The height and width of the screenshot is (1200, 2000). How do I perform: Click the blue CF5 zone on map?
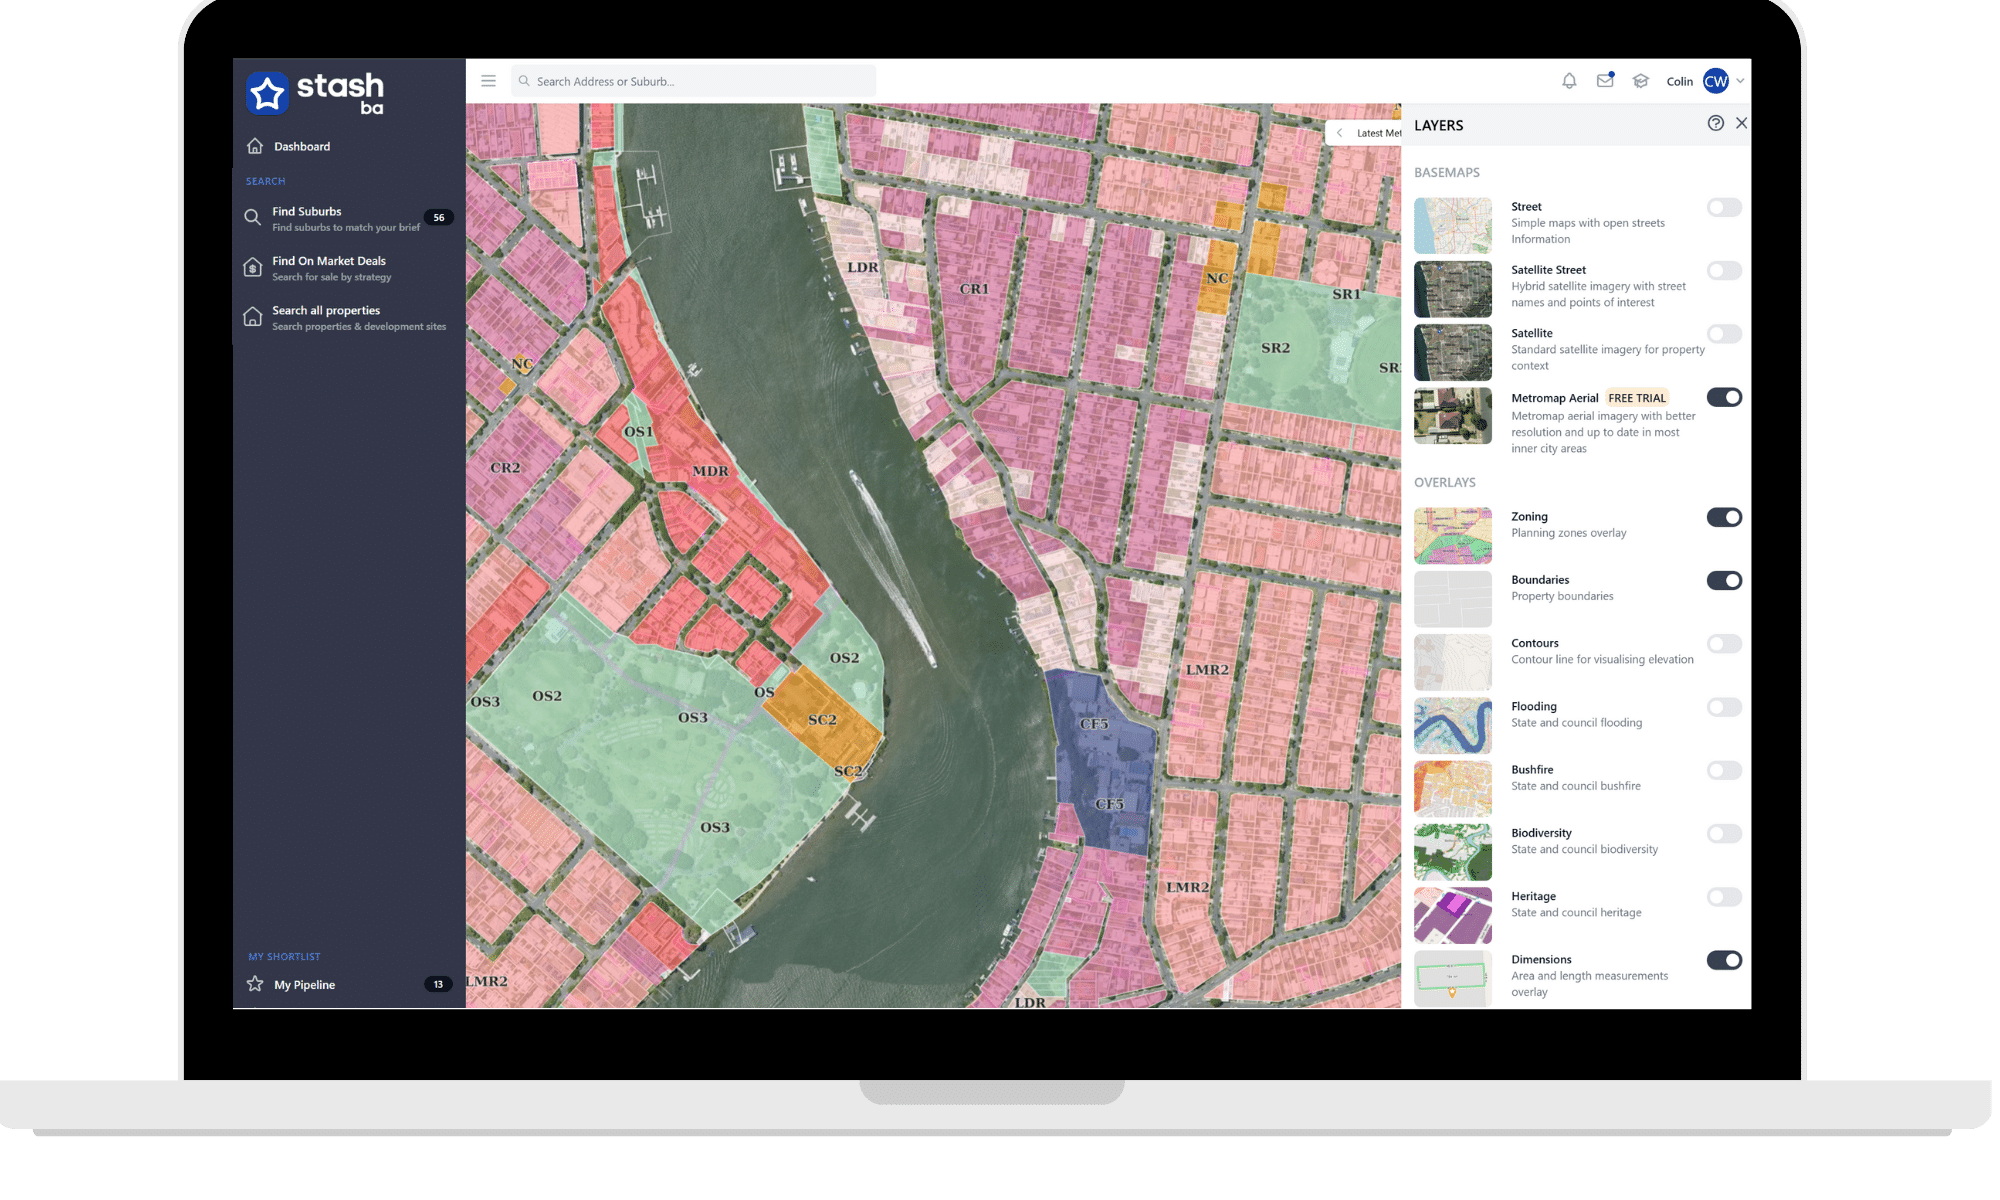[1105, 762]
